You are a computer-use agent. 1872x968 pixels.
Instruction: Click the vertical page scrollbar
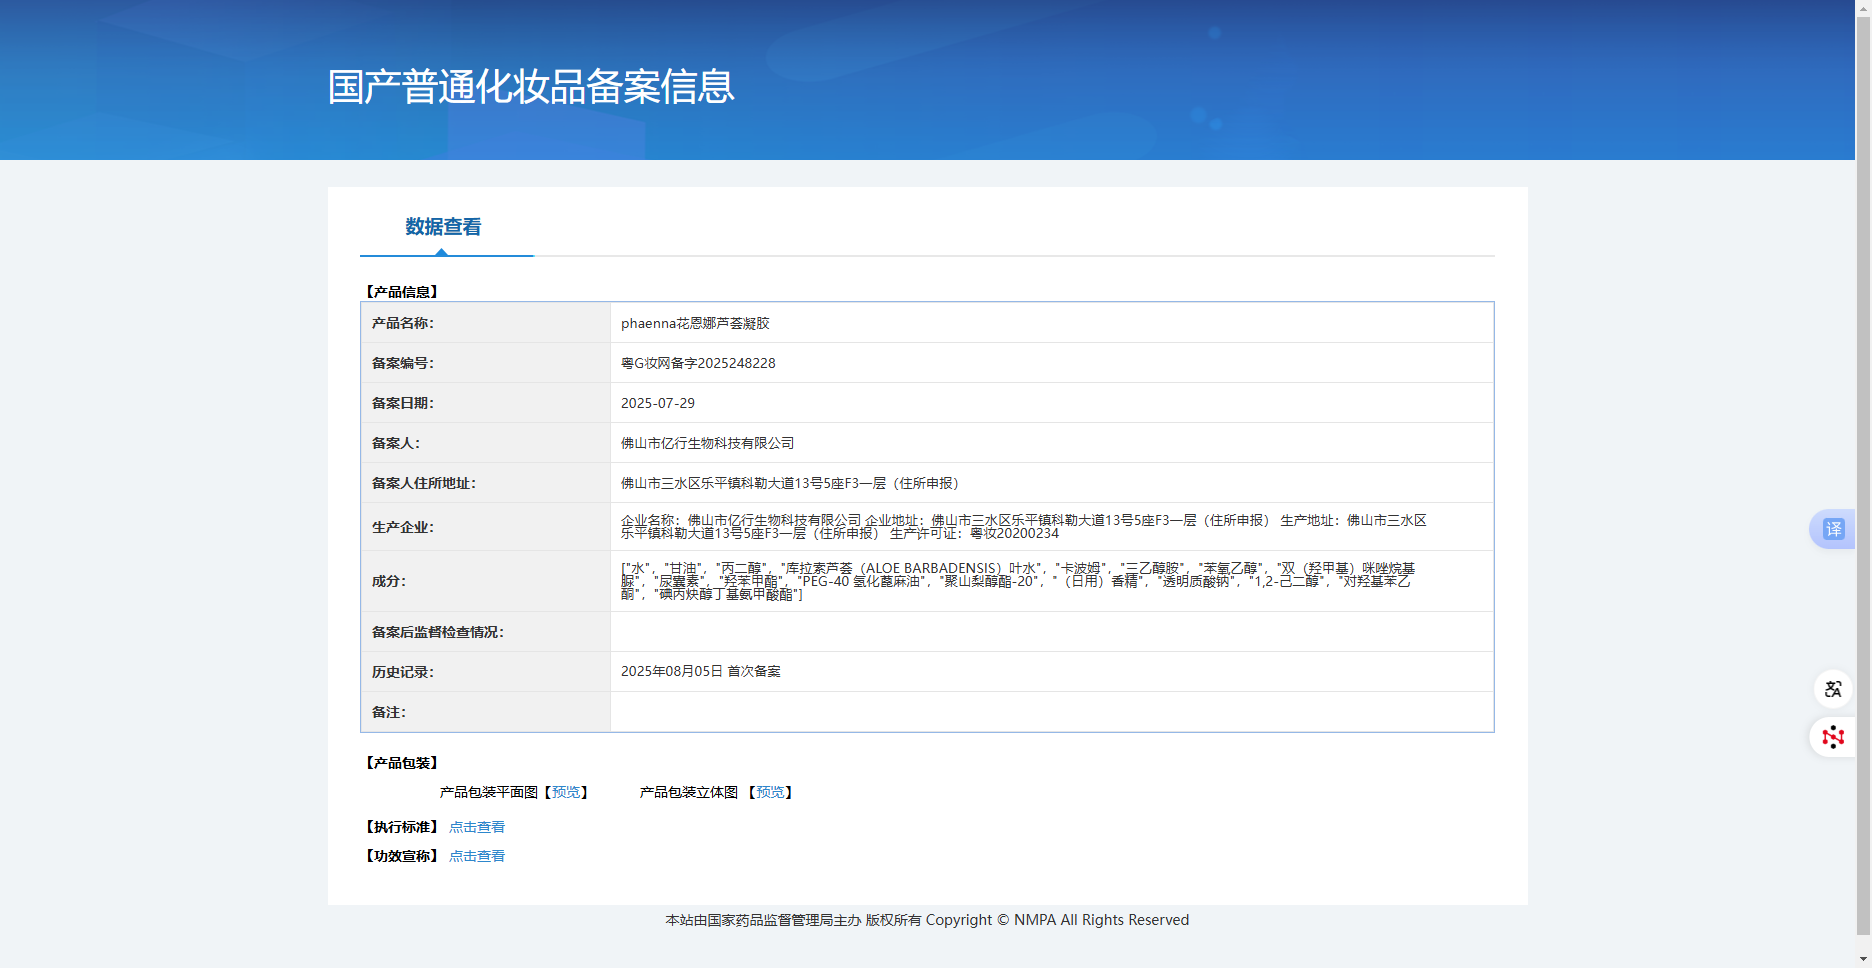1863,480
